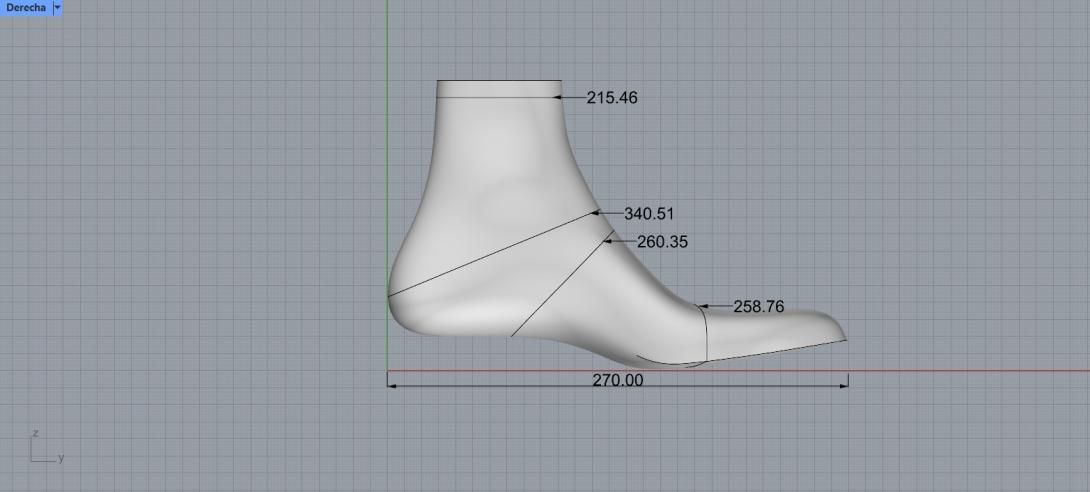Click the Derecha viewport title label

pos(25,7)
